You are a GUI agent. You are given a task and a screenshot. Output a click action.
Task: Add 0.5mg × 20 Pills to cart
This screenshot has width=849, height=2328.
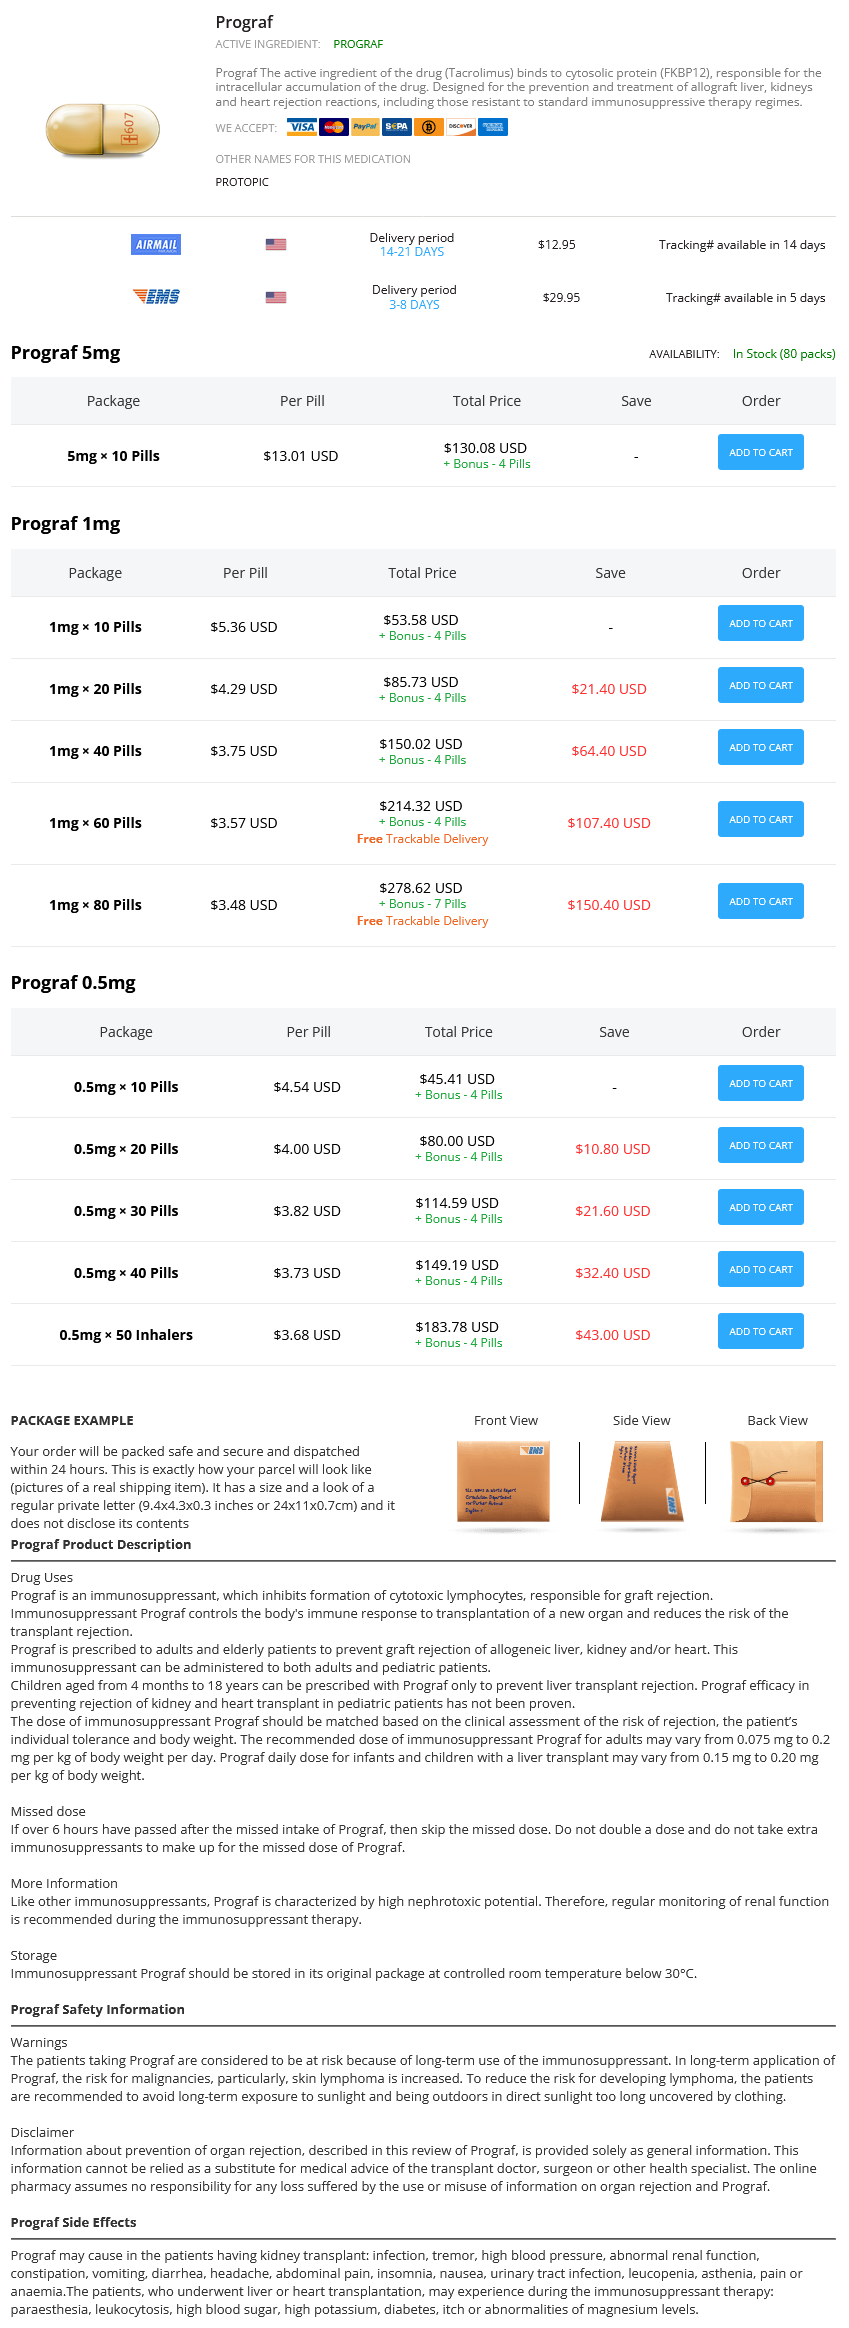[761, 1145]
